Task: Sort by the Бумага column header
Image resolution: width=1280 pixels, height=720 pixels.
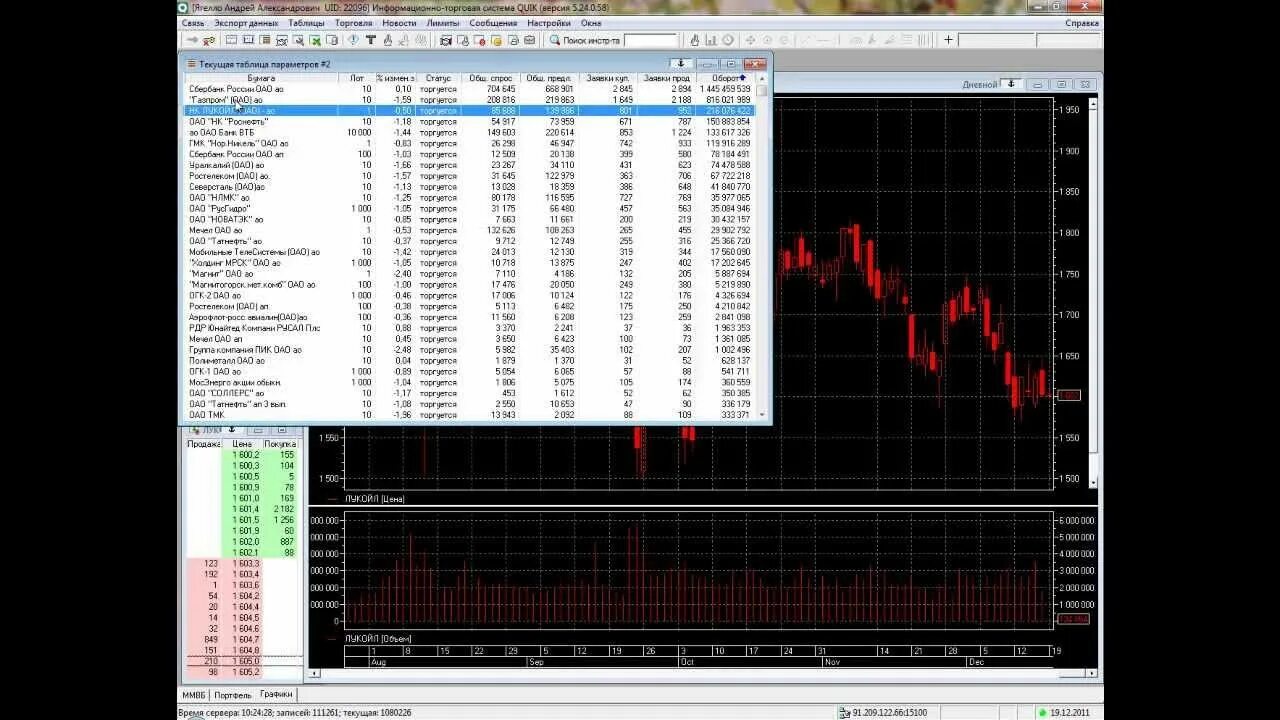Action: click(x=262, y=78)
